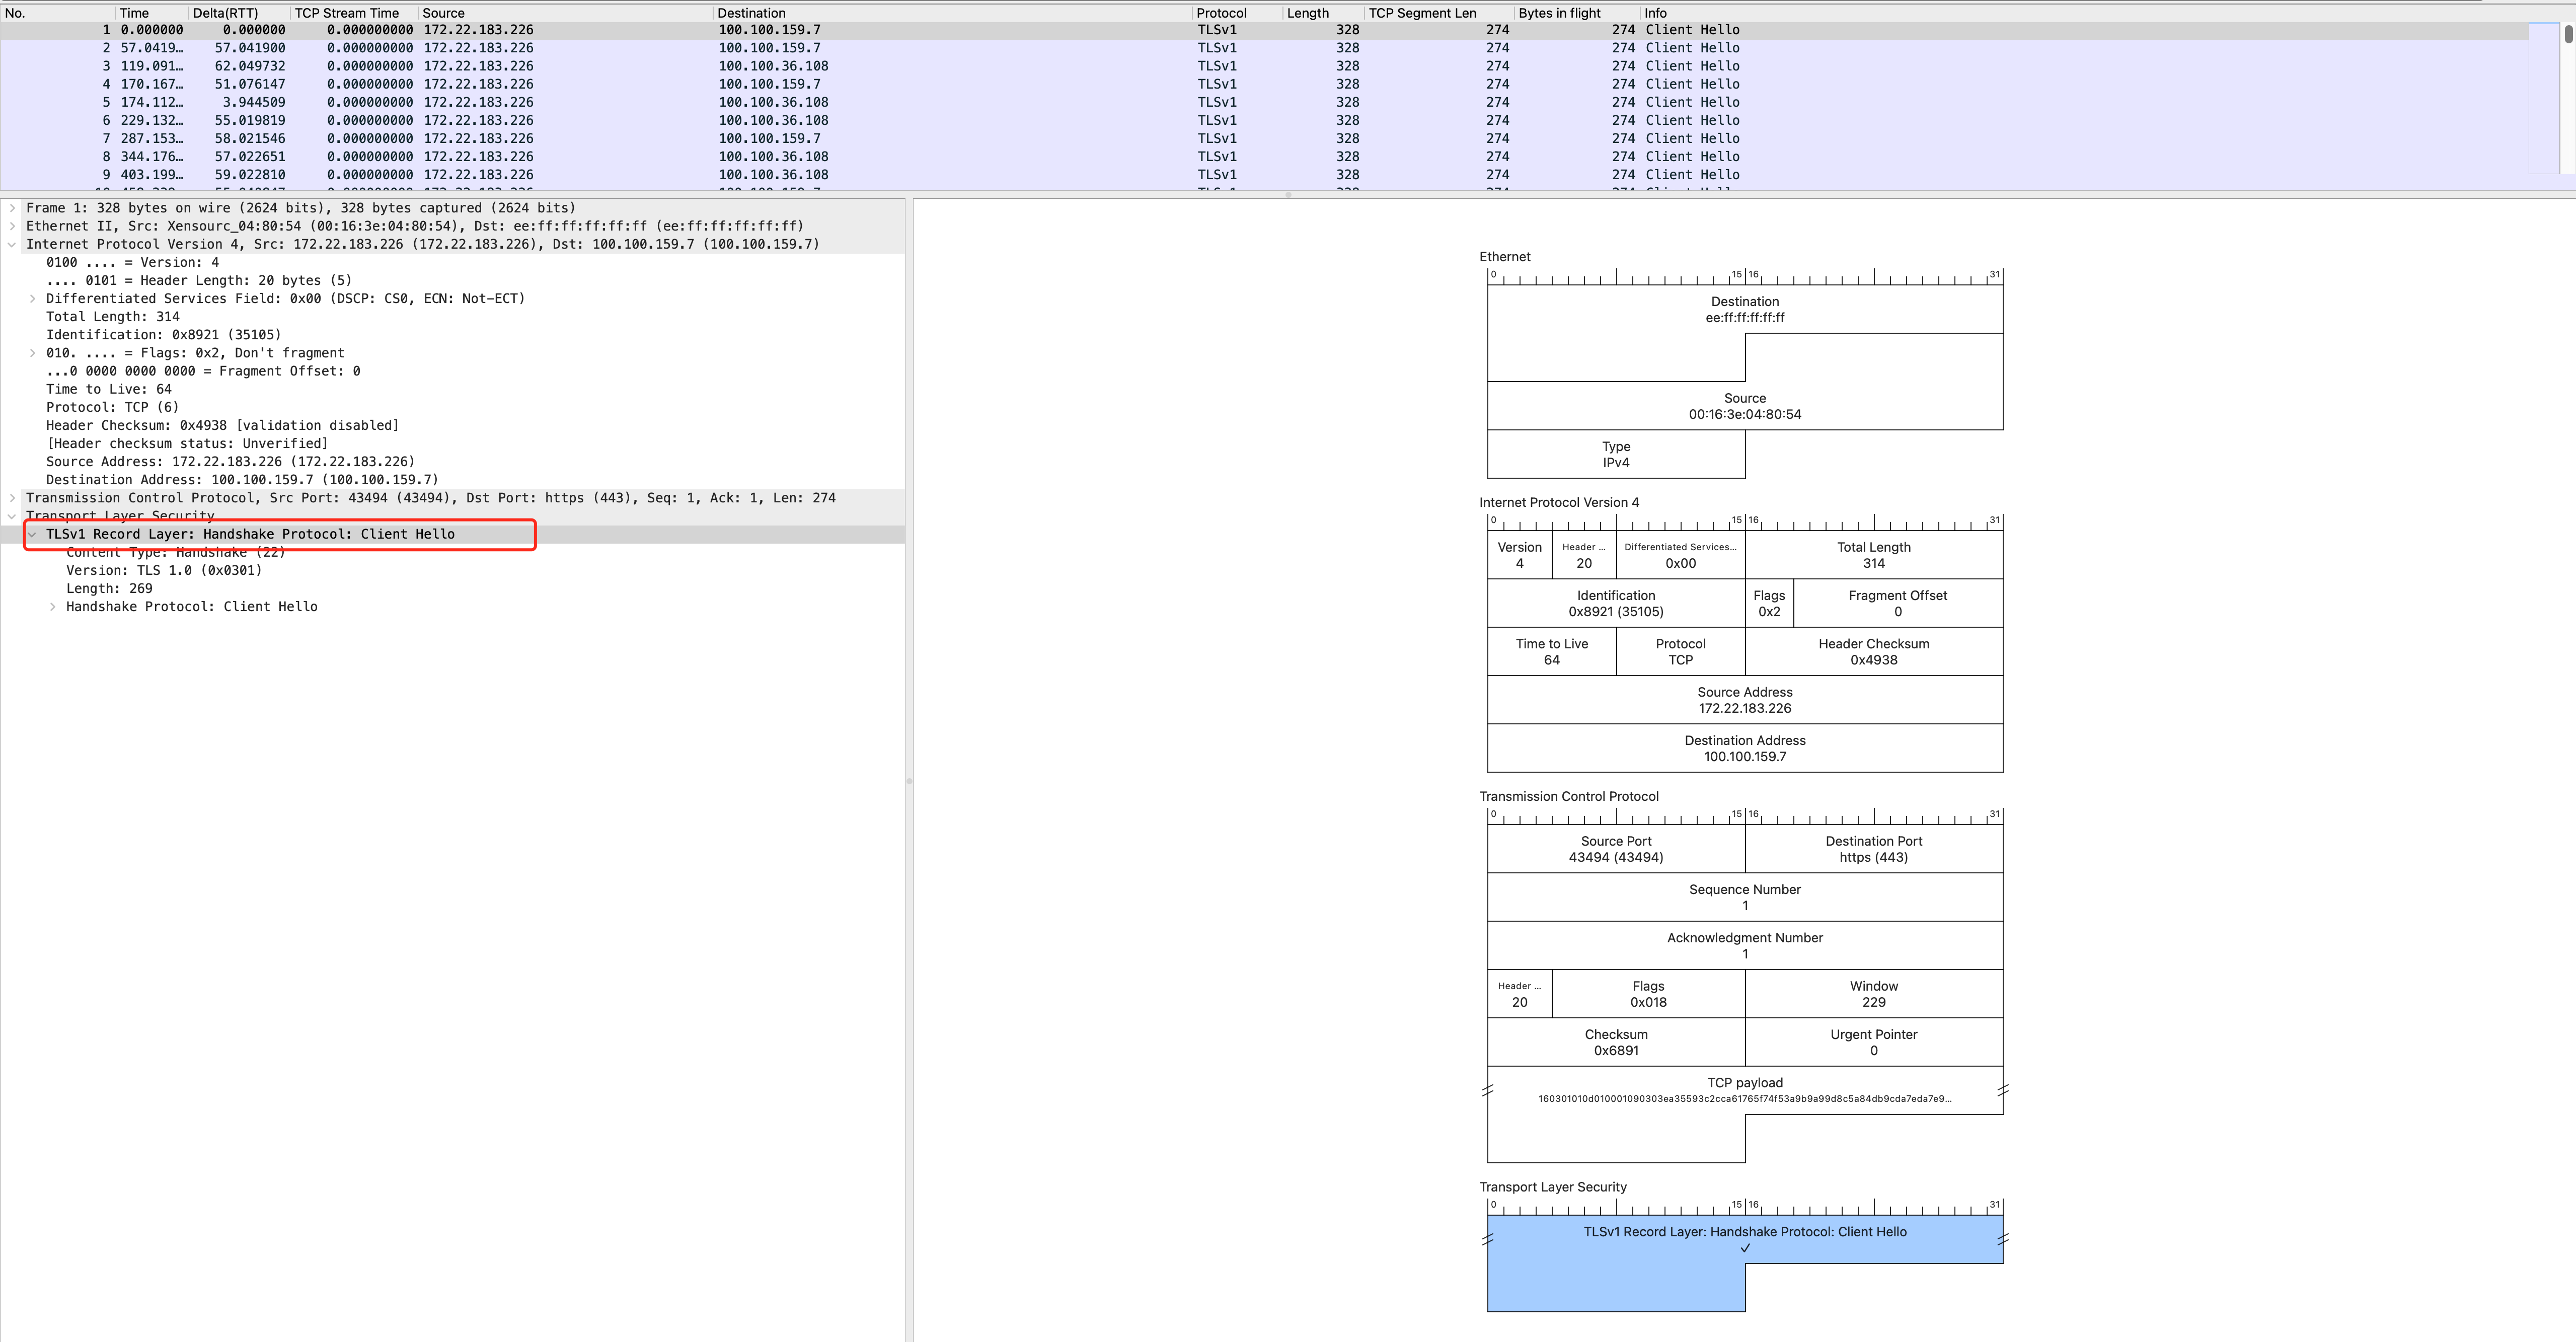Expand the Ethernet II section
The width and height of the screenshot is (2576, 1342).
tap(12, 226)
